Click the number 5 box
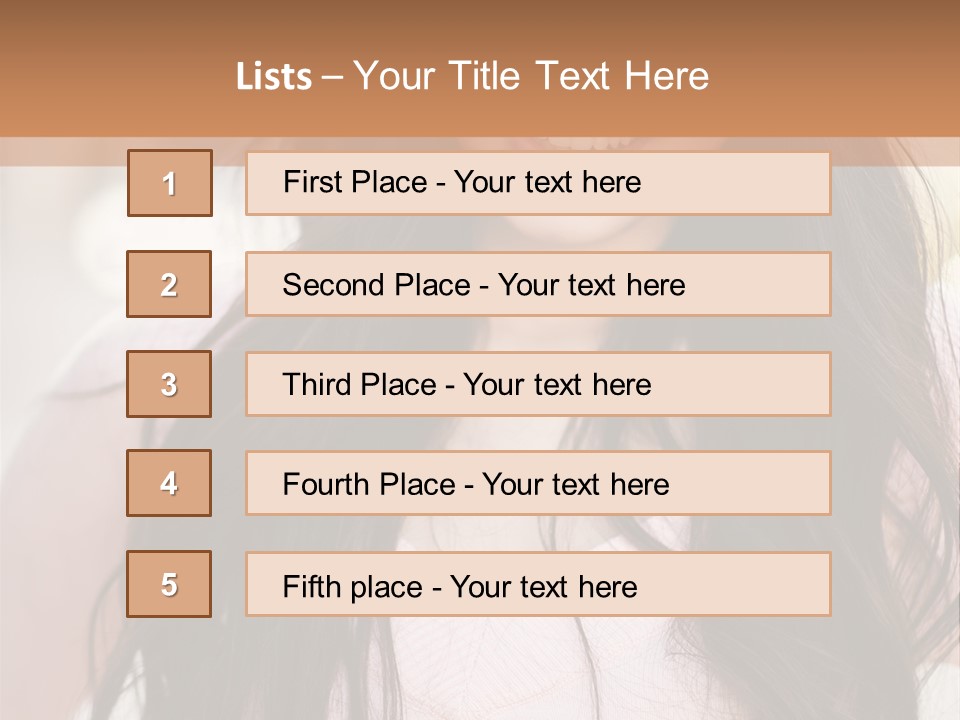 tap(169, 583)
